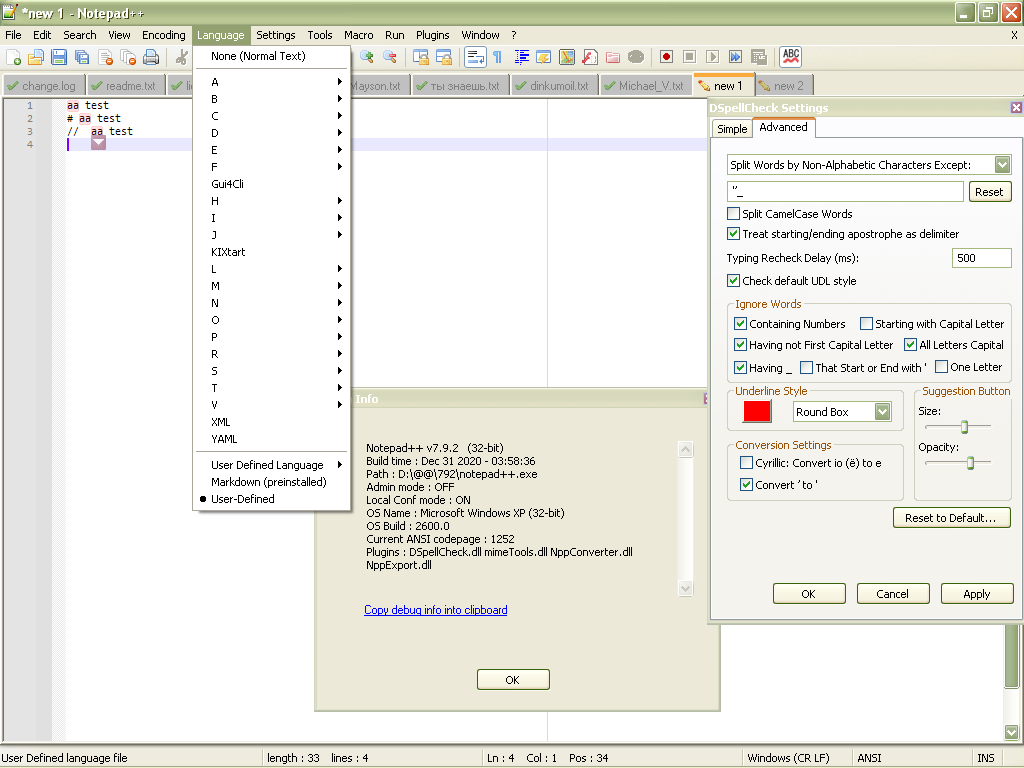Click the New file toolbar icon
The width and height of the screenshot is (1024, 768).
[x=13, y=57]
